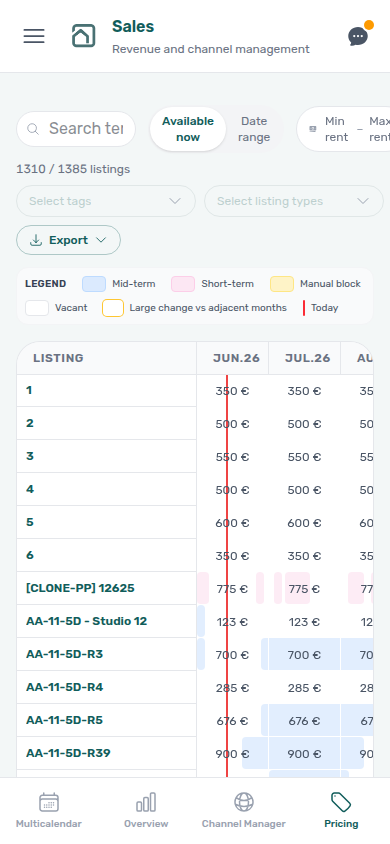Open listing AA-11-5D-R39
390x844 pixels.
click(x=68, y=753)
